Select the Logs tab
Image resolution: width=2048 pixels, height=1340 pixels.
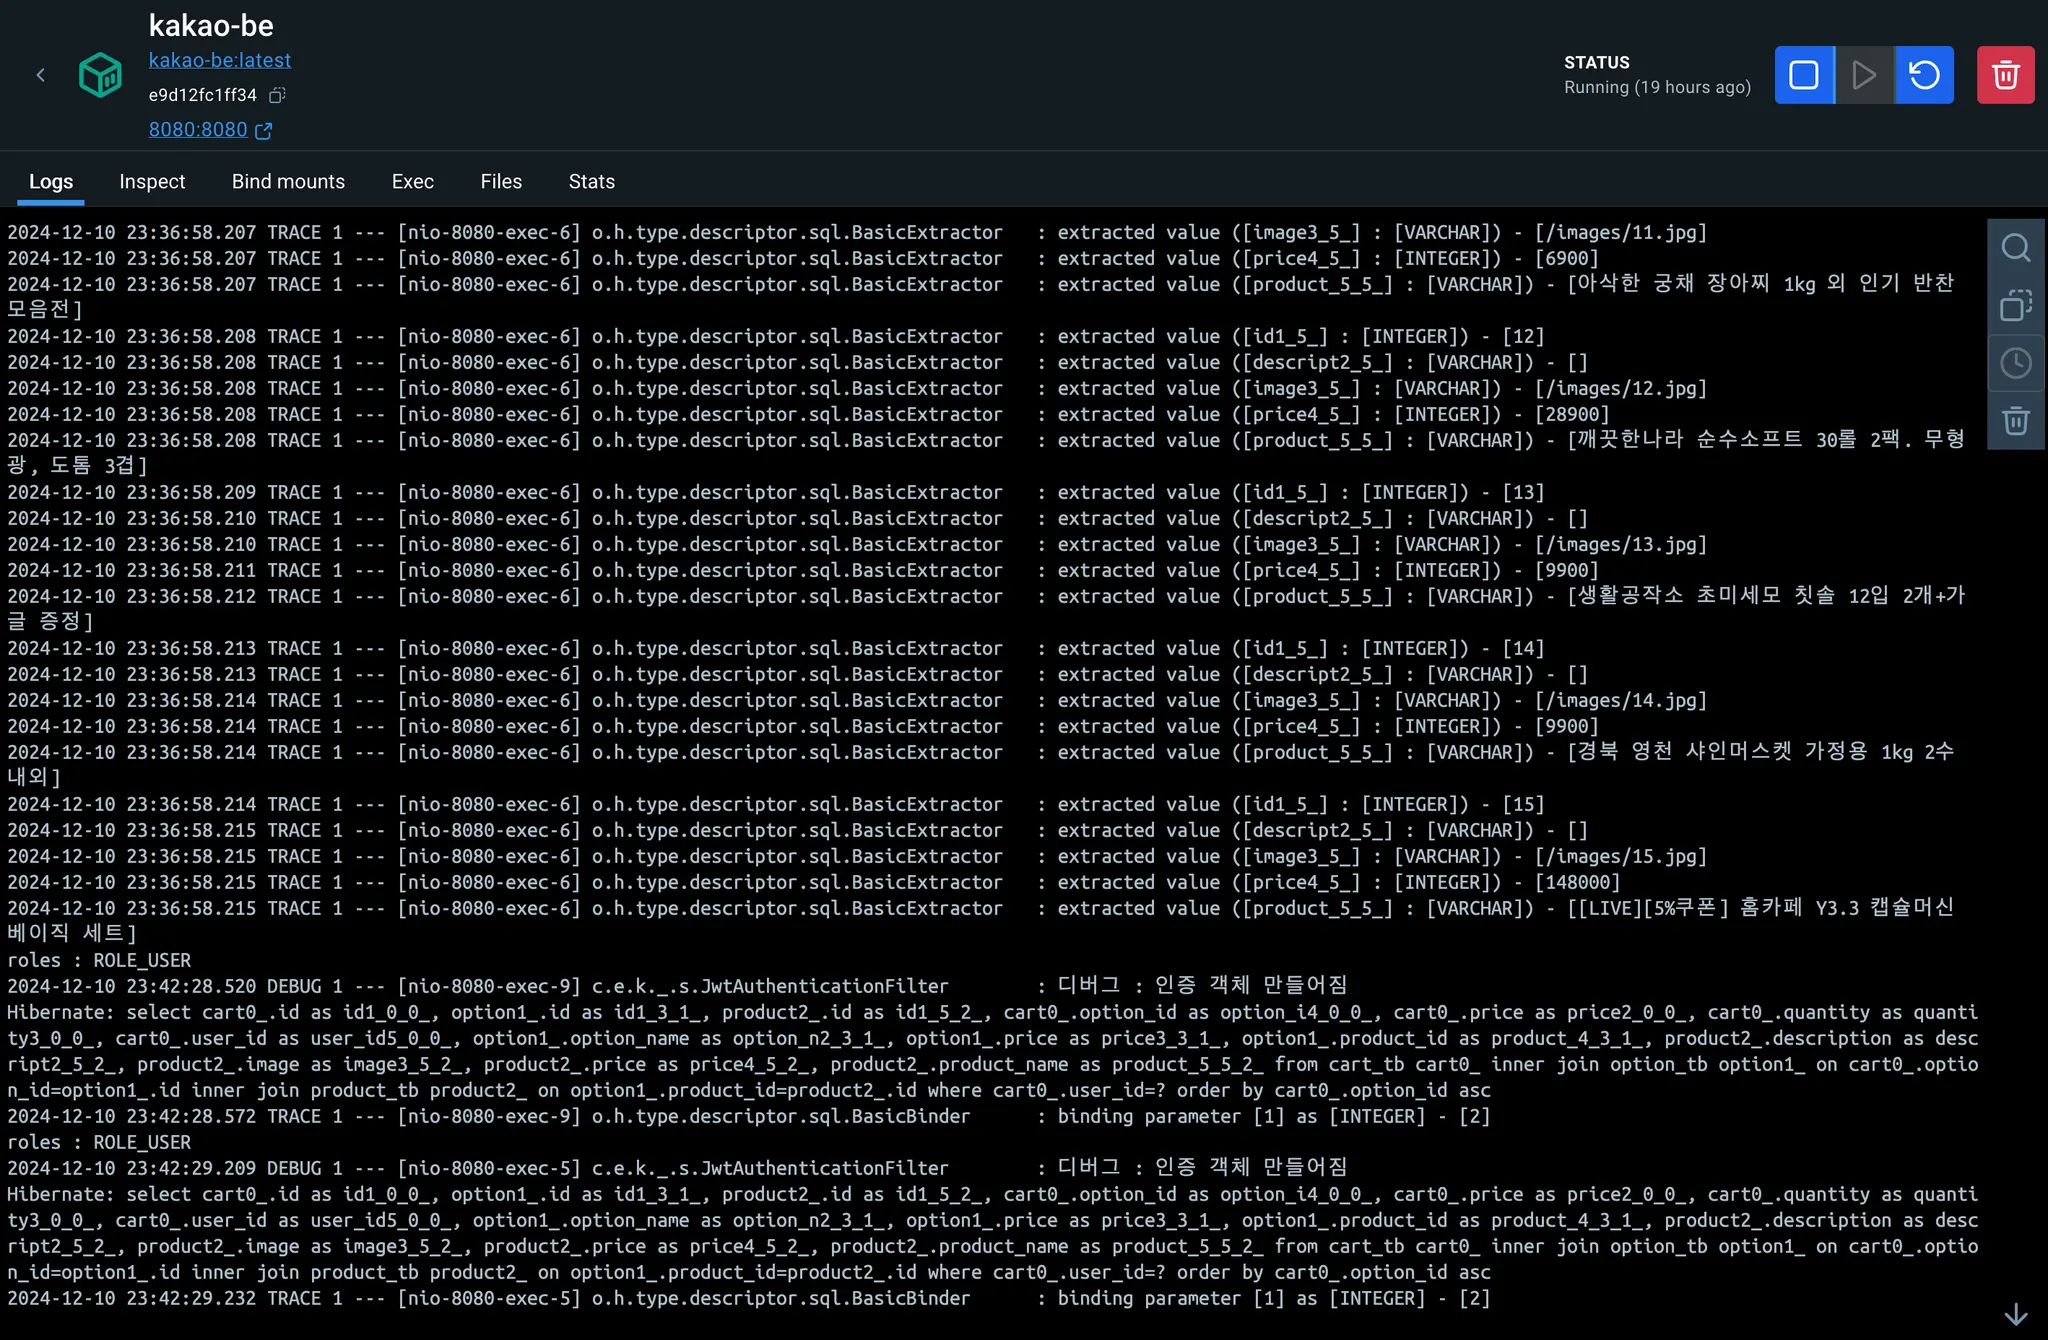(x=51, y=182)
